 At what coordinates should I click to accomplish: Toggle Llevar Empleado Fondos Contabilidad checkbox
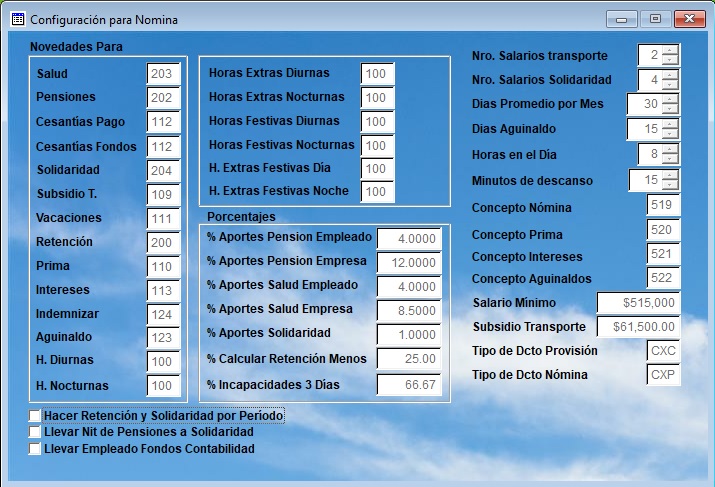coord(35,449)
